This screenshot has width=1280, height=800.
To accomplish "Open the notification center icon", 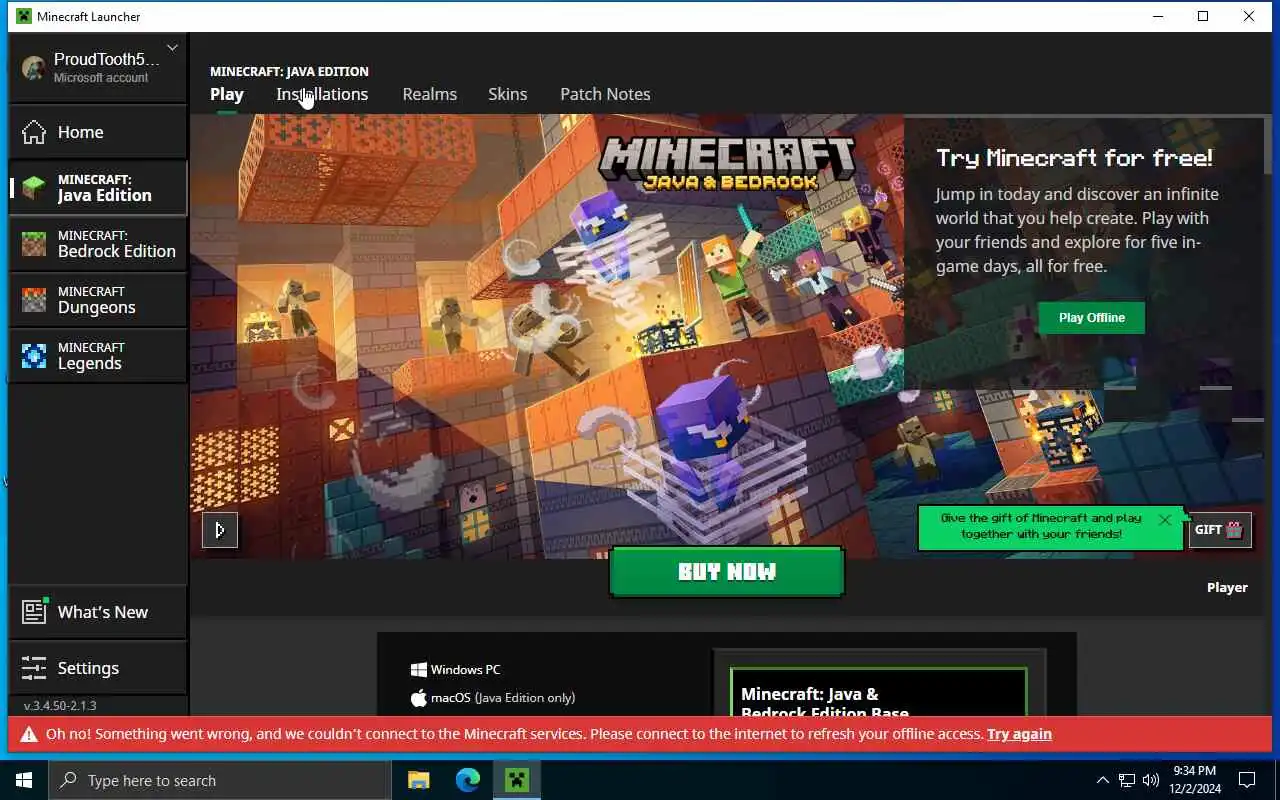I will (x=1247, y=780).
